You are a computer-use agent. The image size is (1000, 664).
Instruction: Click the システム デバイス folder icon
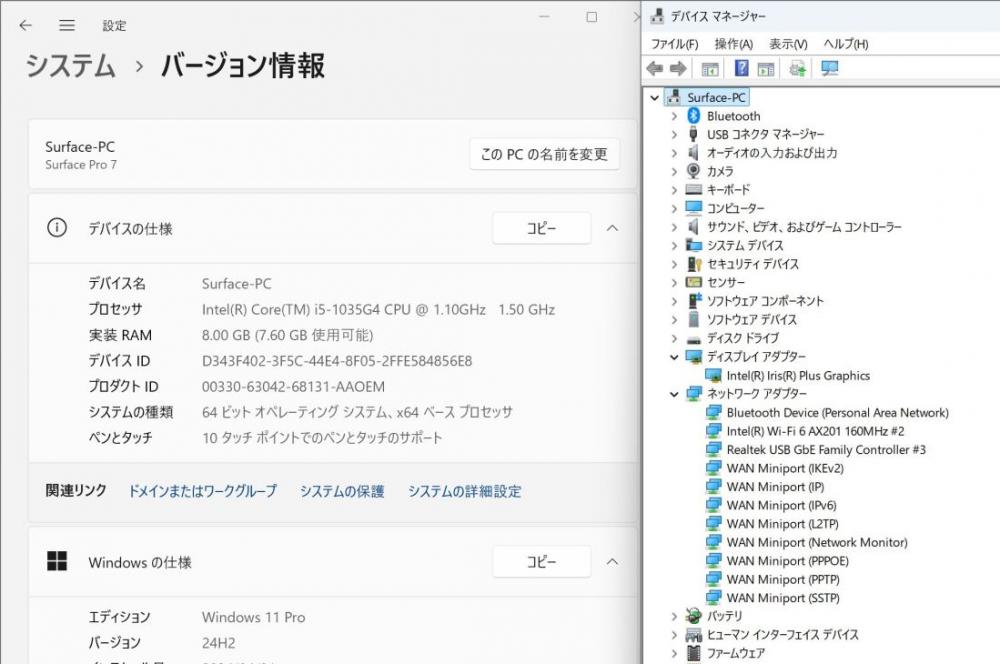coord(693,245)
